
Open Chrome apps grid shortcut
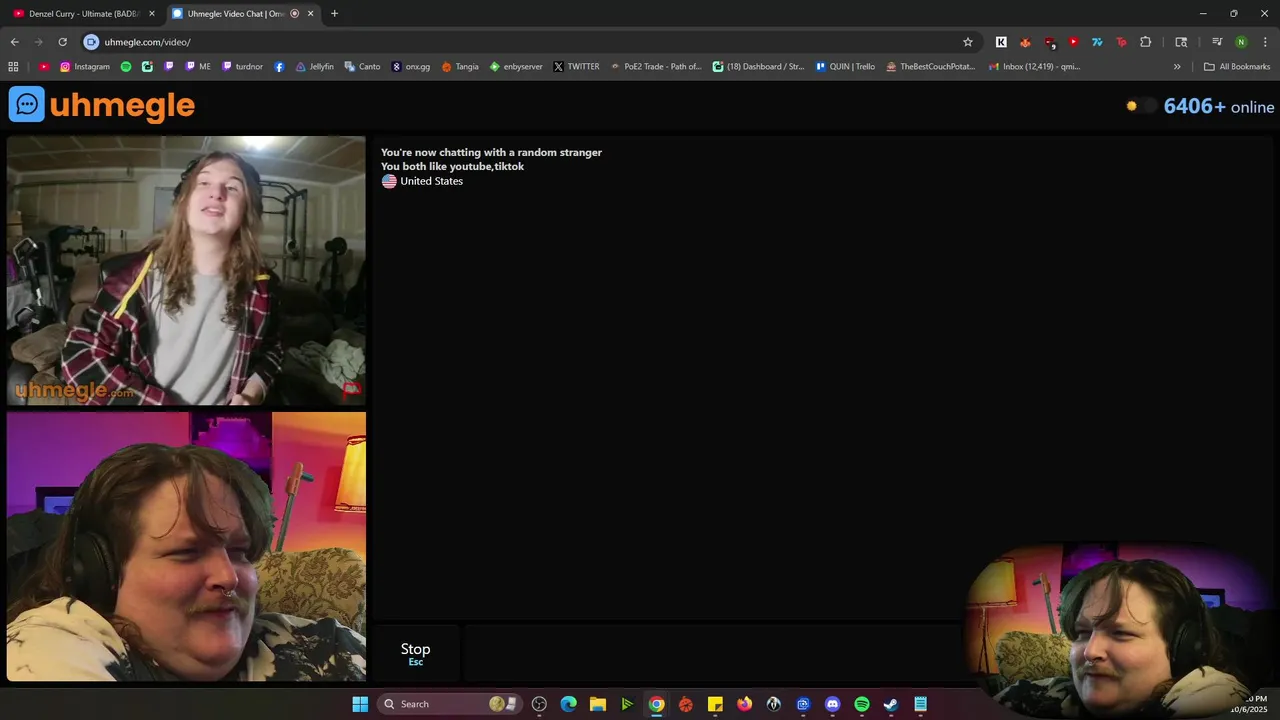[x=13, y=67]
